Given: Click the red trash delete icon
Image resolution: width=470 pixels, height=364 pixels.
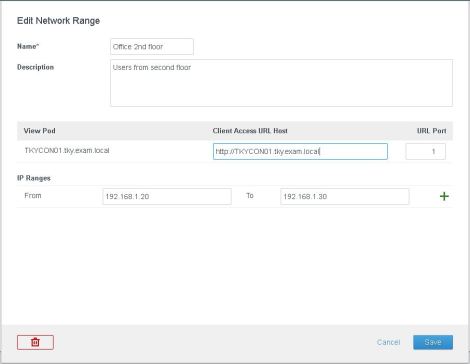Looking at the screenshot, I should tap(35, 342).
